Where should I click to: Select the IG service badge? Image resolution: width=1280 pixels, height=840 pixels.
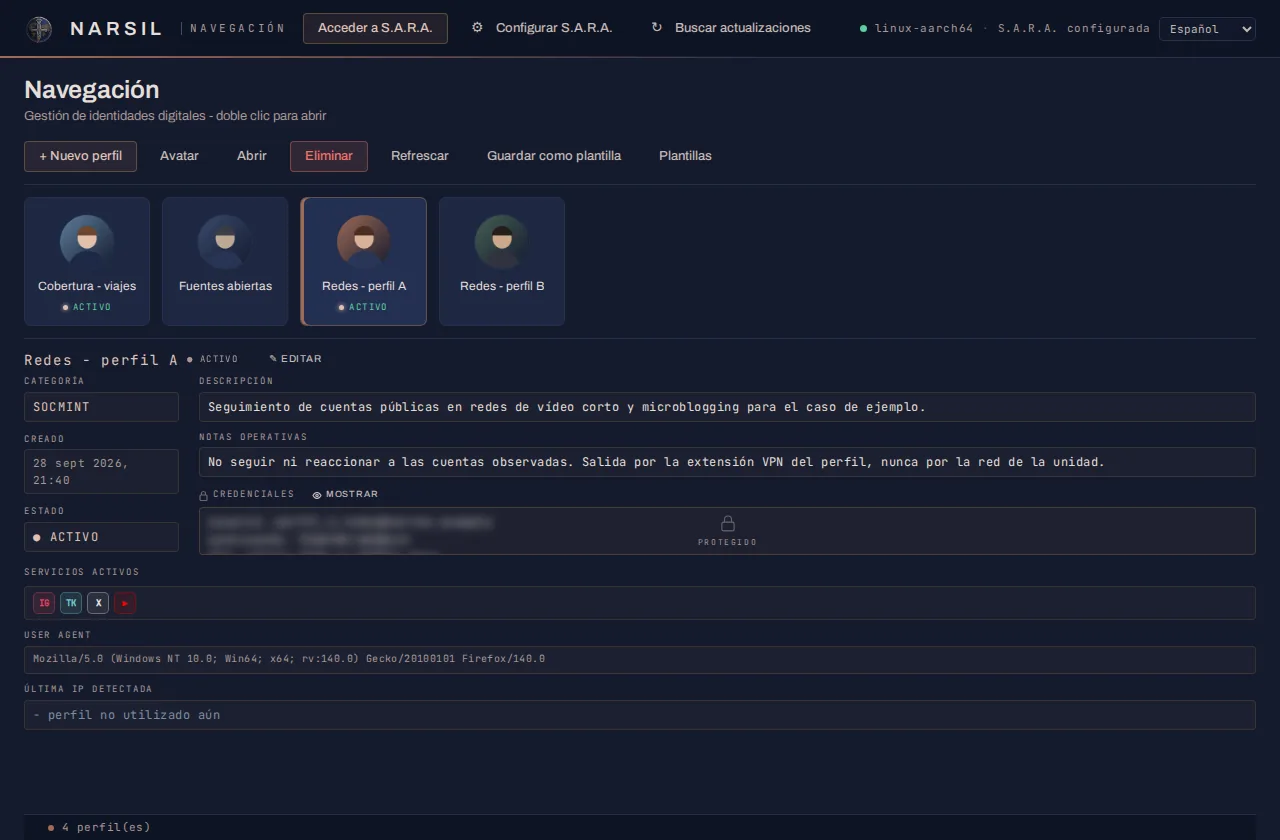click(x=44, y=603)
